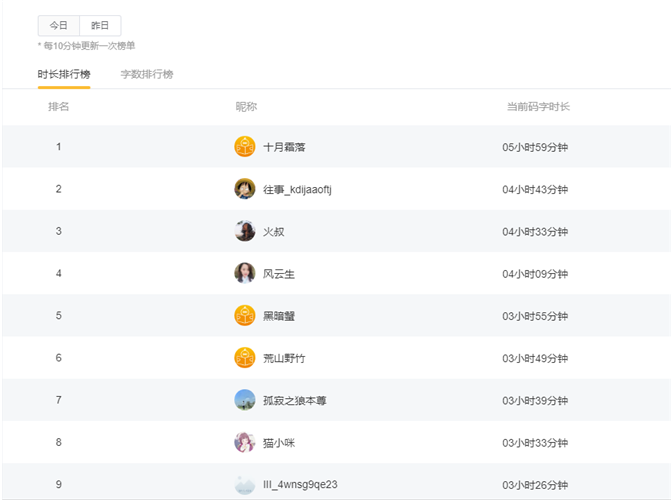Select the avatar of 孤寂之狼本尊

[245, 400]
